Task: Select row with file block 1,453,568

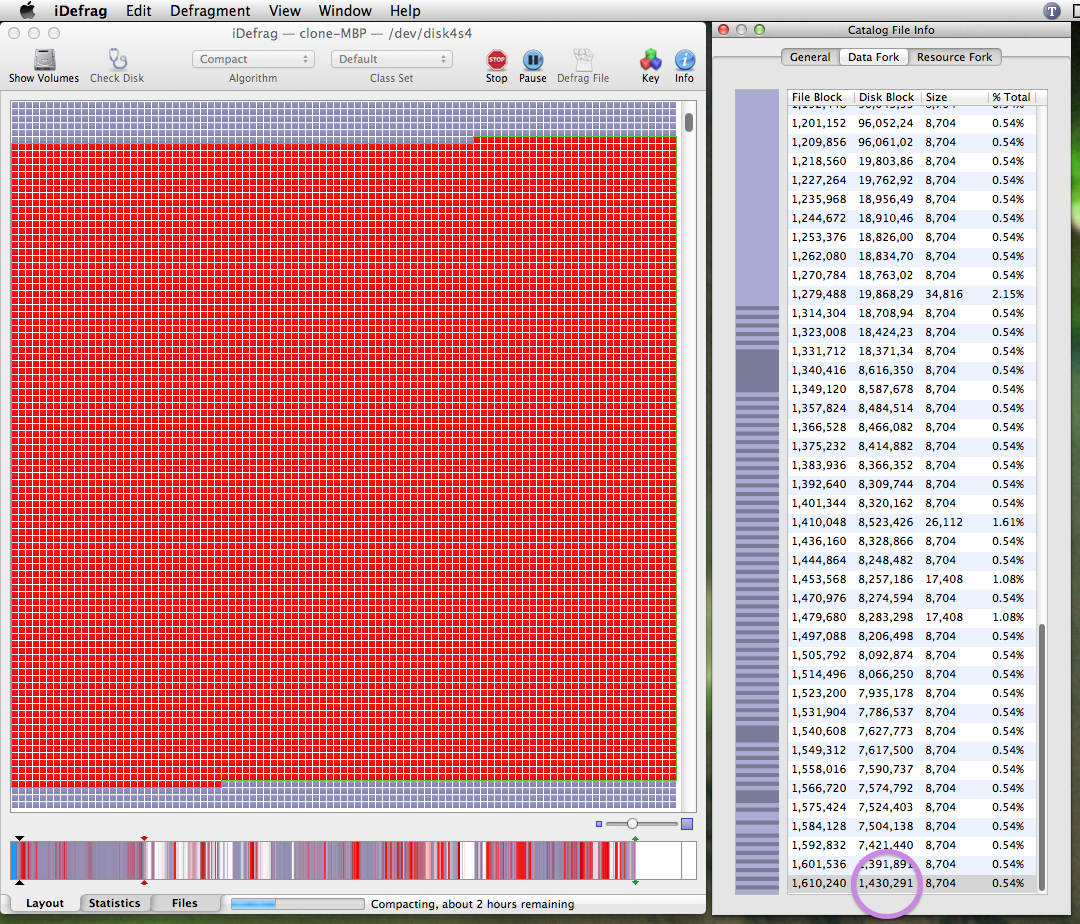Action: [912, 579]
